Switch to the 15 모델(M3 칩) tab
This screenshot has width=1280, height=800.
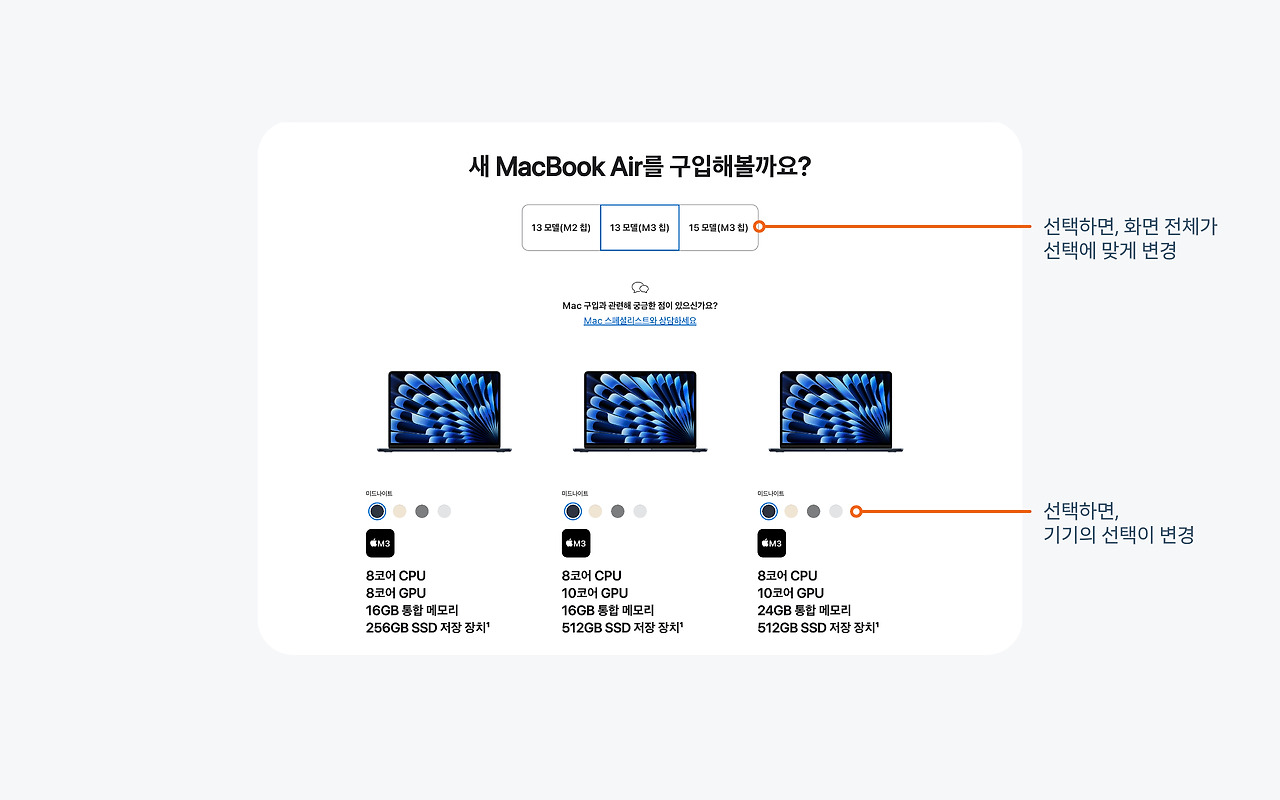click(x=718, y=228)
